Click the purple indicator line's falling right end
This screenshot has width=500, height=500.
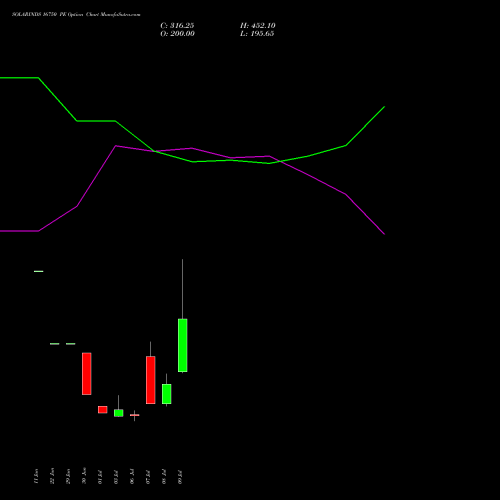coord(384,234)
